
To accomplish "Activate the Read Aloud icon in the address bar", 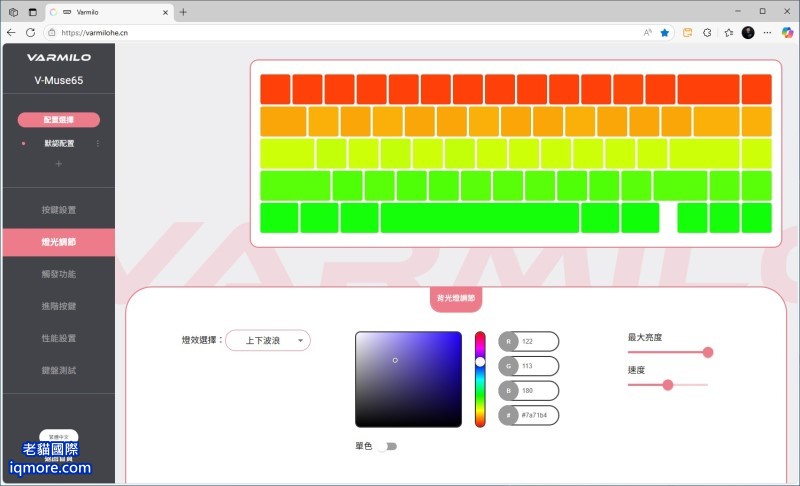I will pyautogui.click(x=647, y=33).
